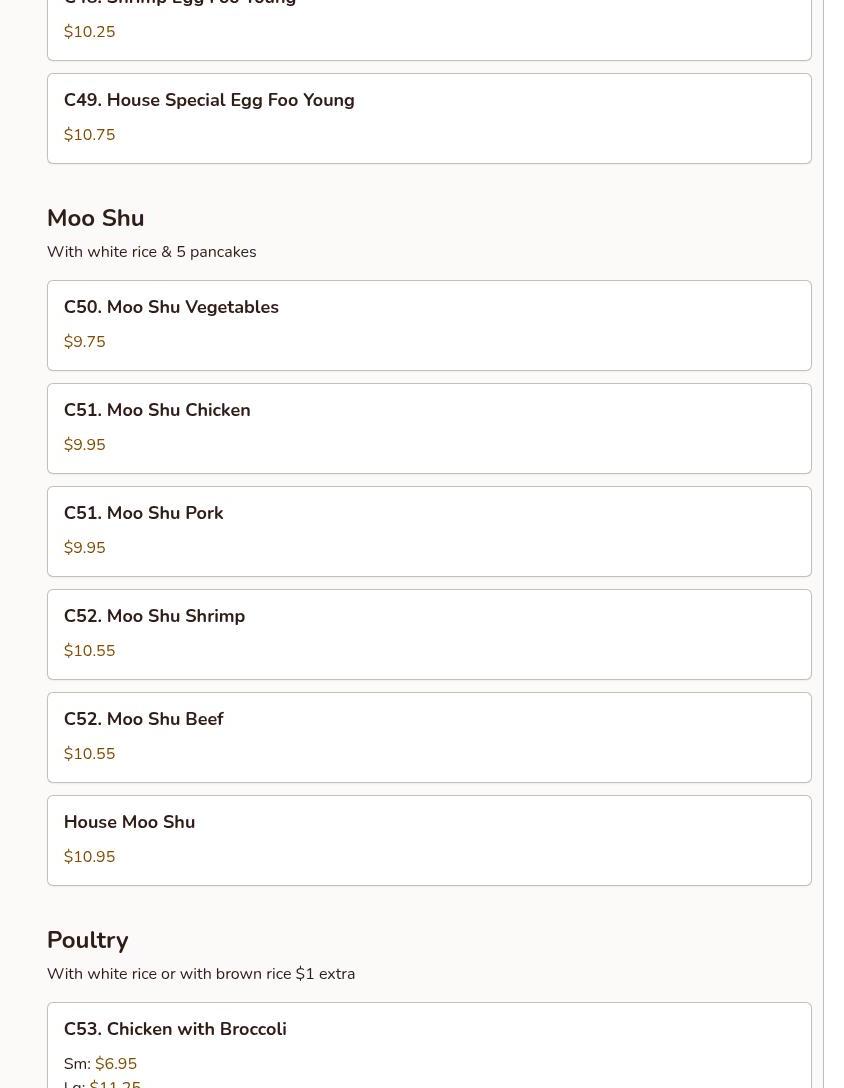The height and width of the screenshot is (1088, 844).
Task: Select the C51 Moo Shu Pork card
Action: [x=429, y=532]
